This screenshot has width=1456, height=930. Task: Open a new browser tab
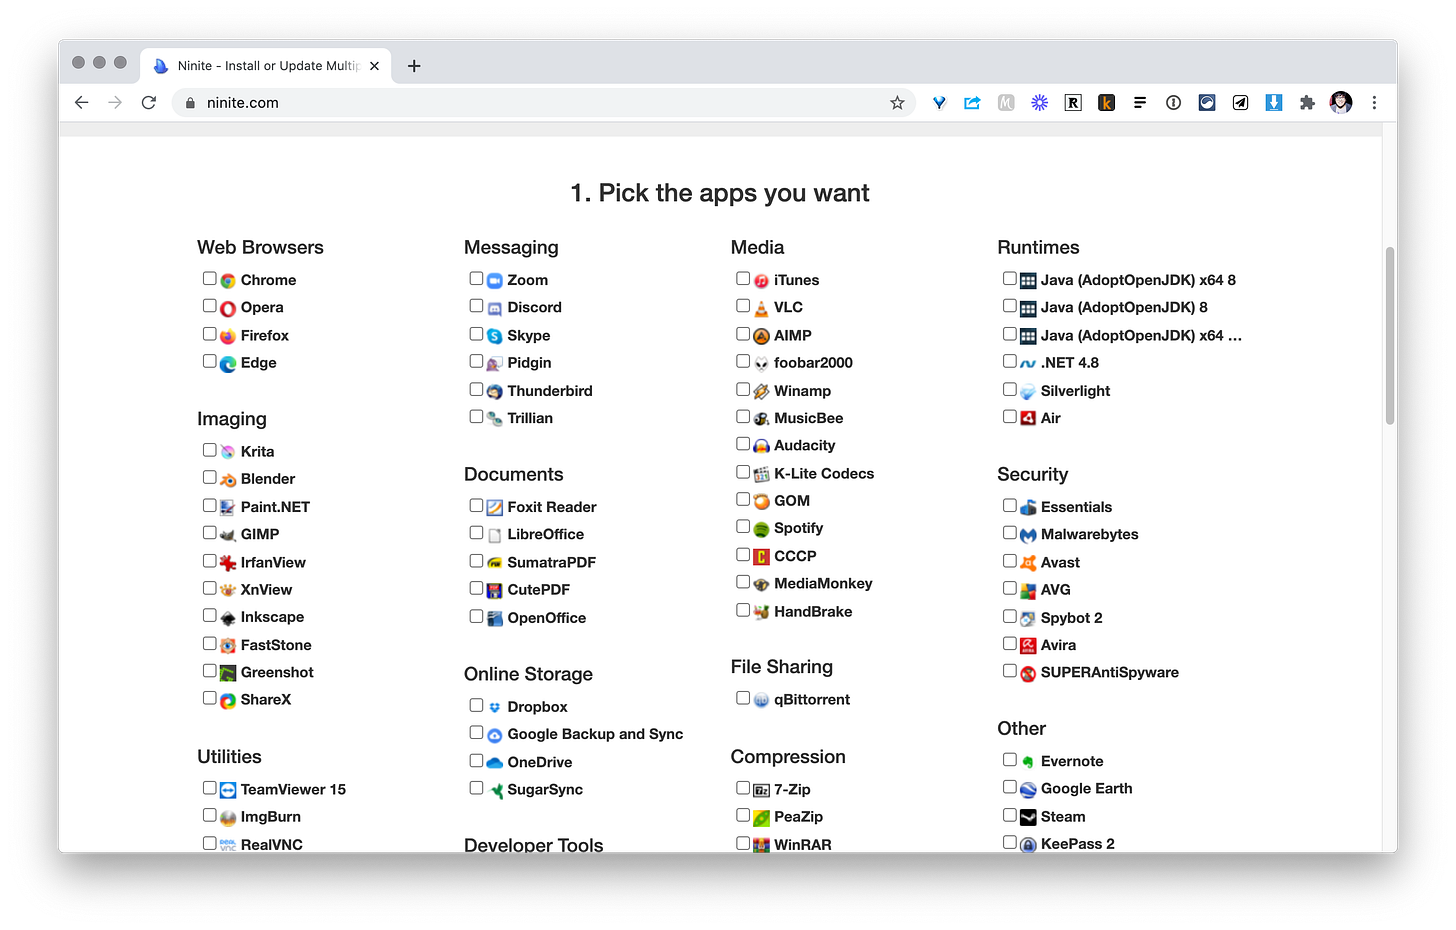(x=414, y=66)
